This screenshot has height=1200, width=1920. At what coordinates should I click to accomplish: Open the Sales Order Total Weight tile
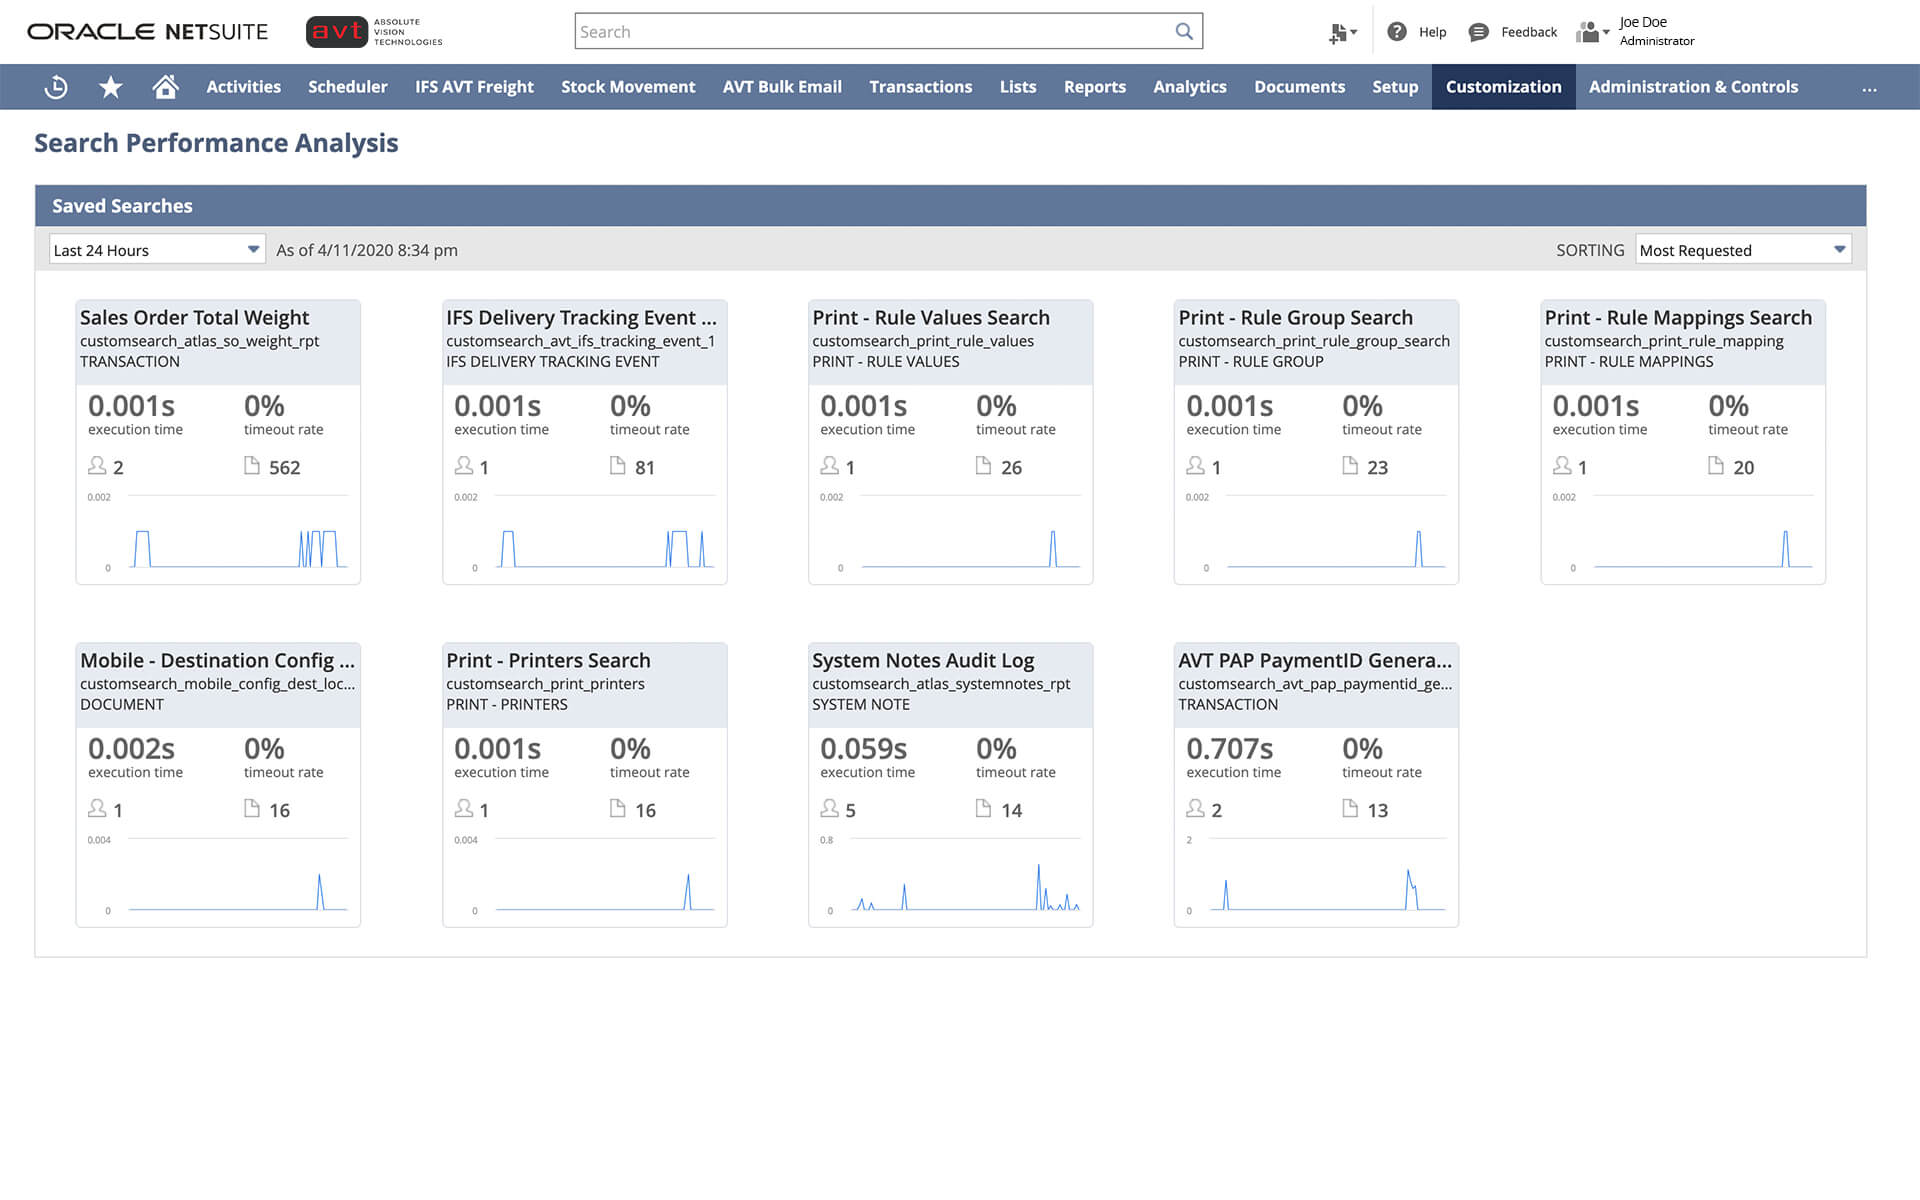[195, 318]
